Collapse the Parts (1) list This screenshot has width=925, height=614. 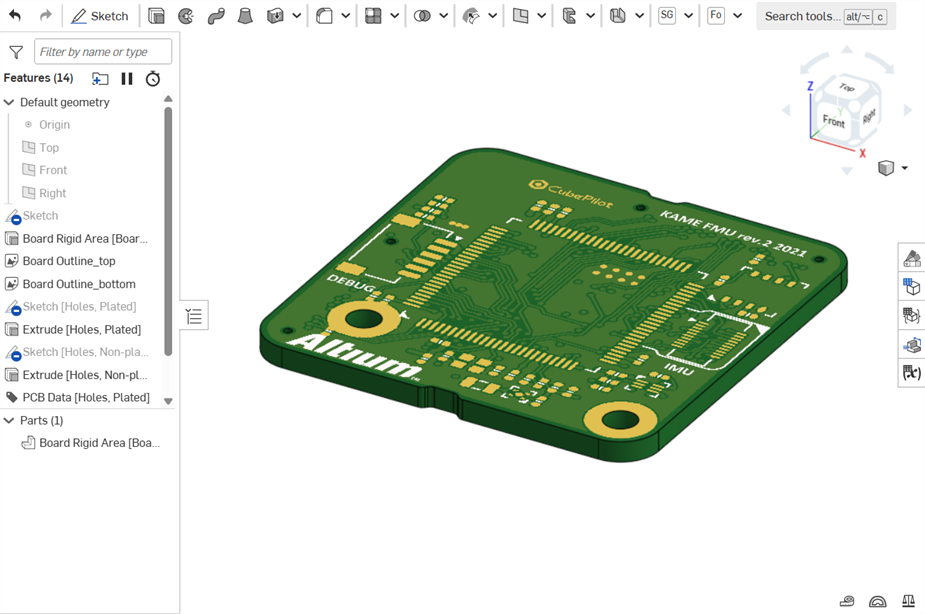pos(9,421)
